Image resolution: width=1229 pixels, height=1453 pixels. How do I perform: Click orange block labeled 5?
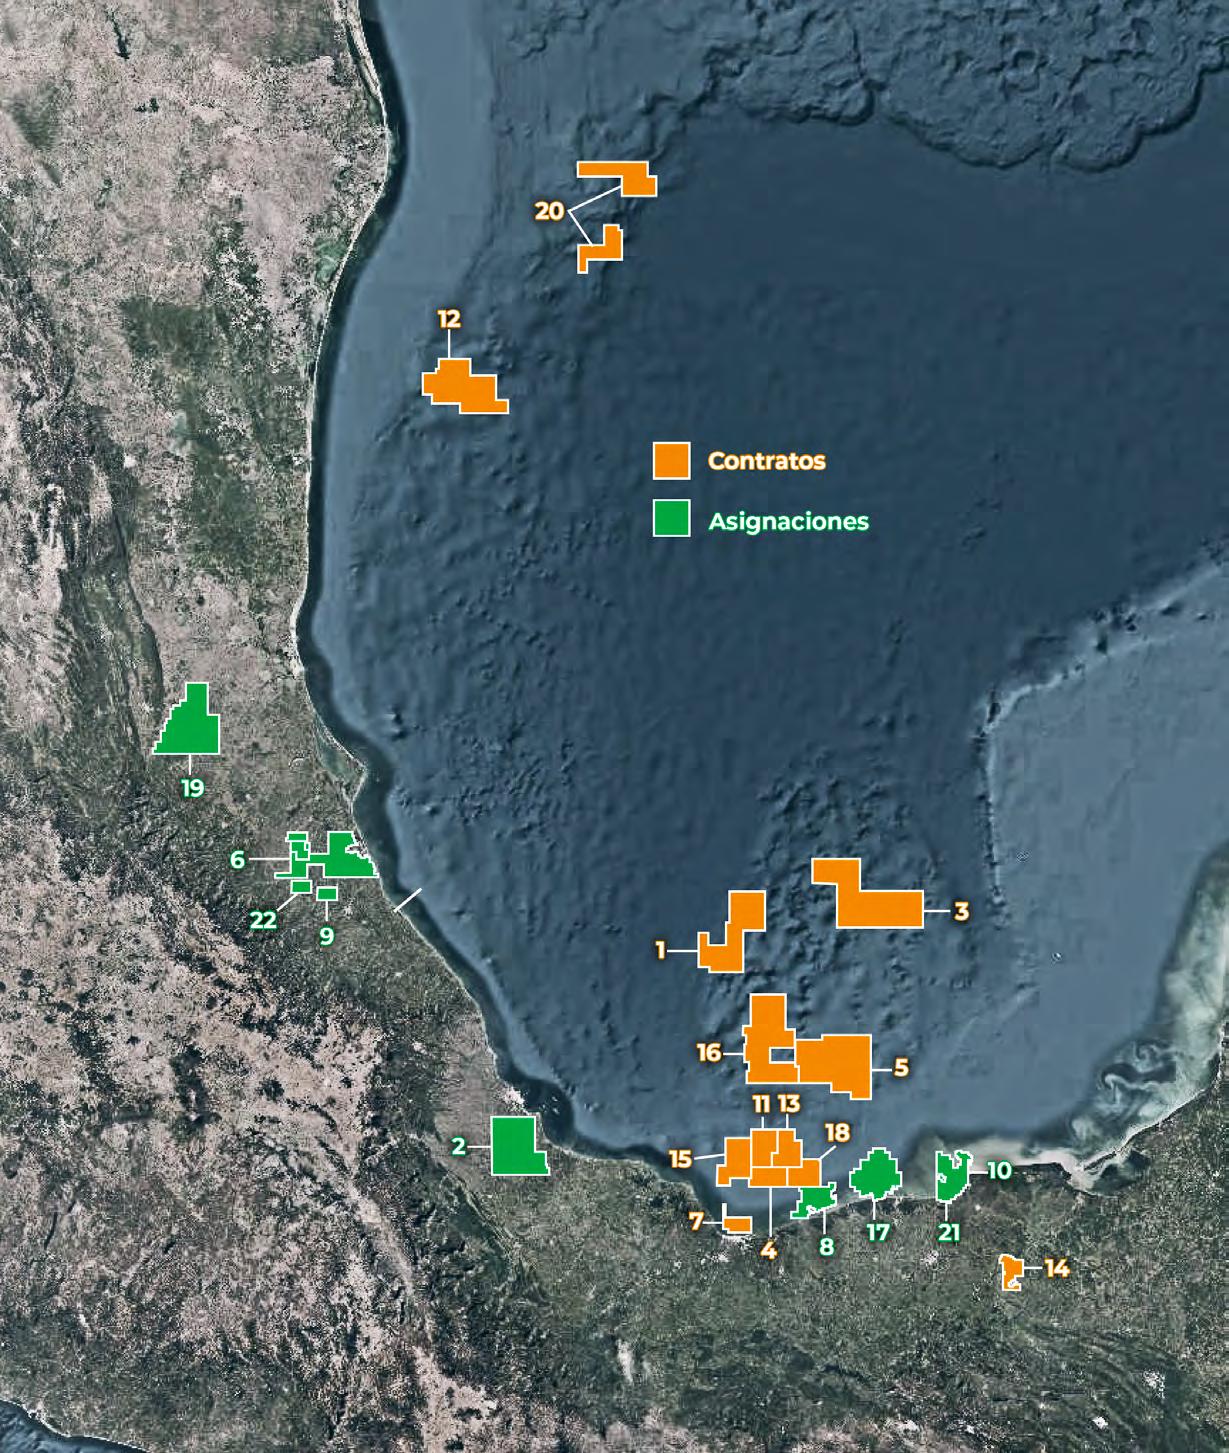tap(836, 1065)
